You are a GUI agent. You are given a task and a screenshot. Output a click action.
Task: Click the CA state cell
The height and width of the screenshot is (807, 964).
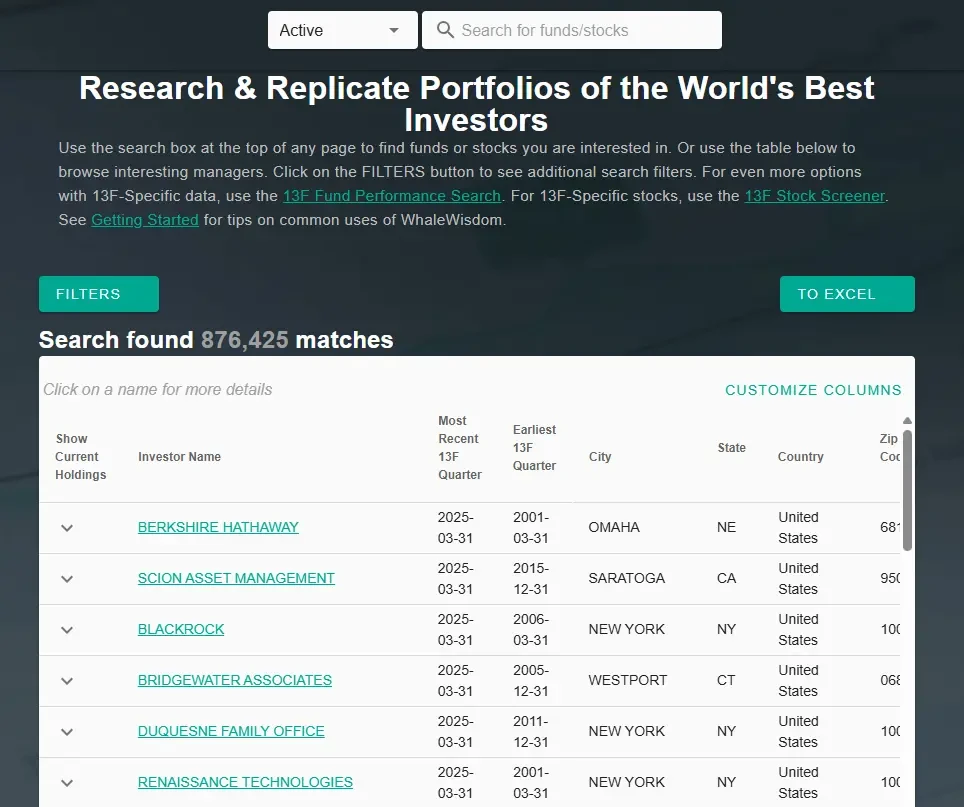[726, 578]
